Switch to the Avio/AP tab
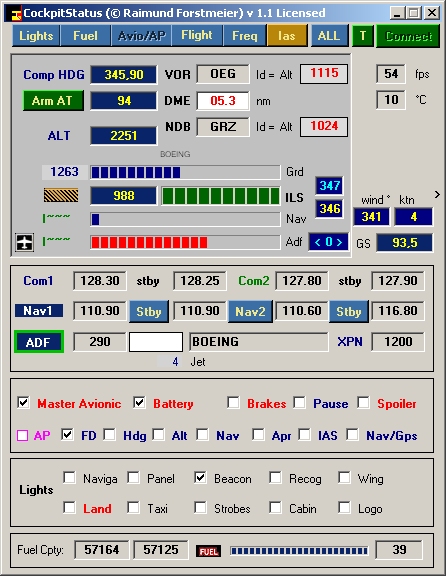The height and width of the screenshot is (576, 446). (141, 36)
